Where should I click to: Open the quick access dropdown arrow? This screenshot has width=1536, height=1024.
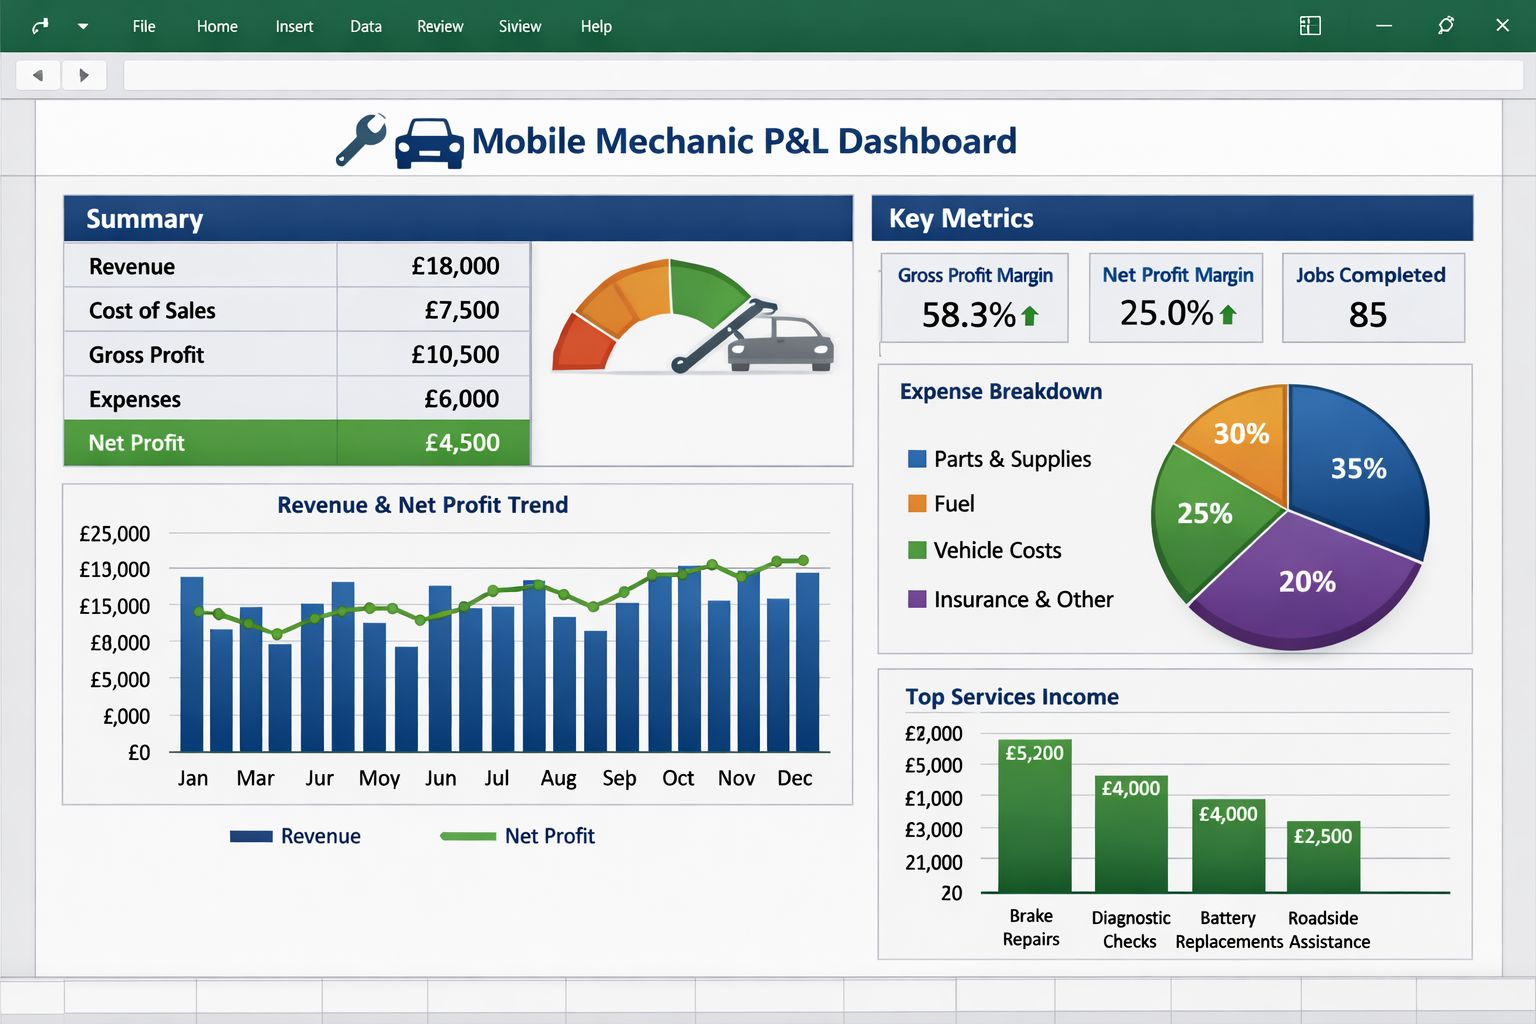83,27
